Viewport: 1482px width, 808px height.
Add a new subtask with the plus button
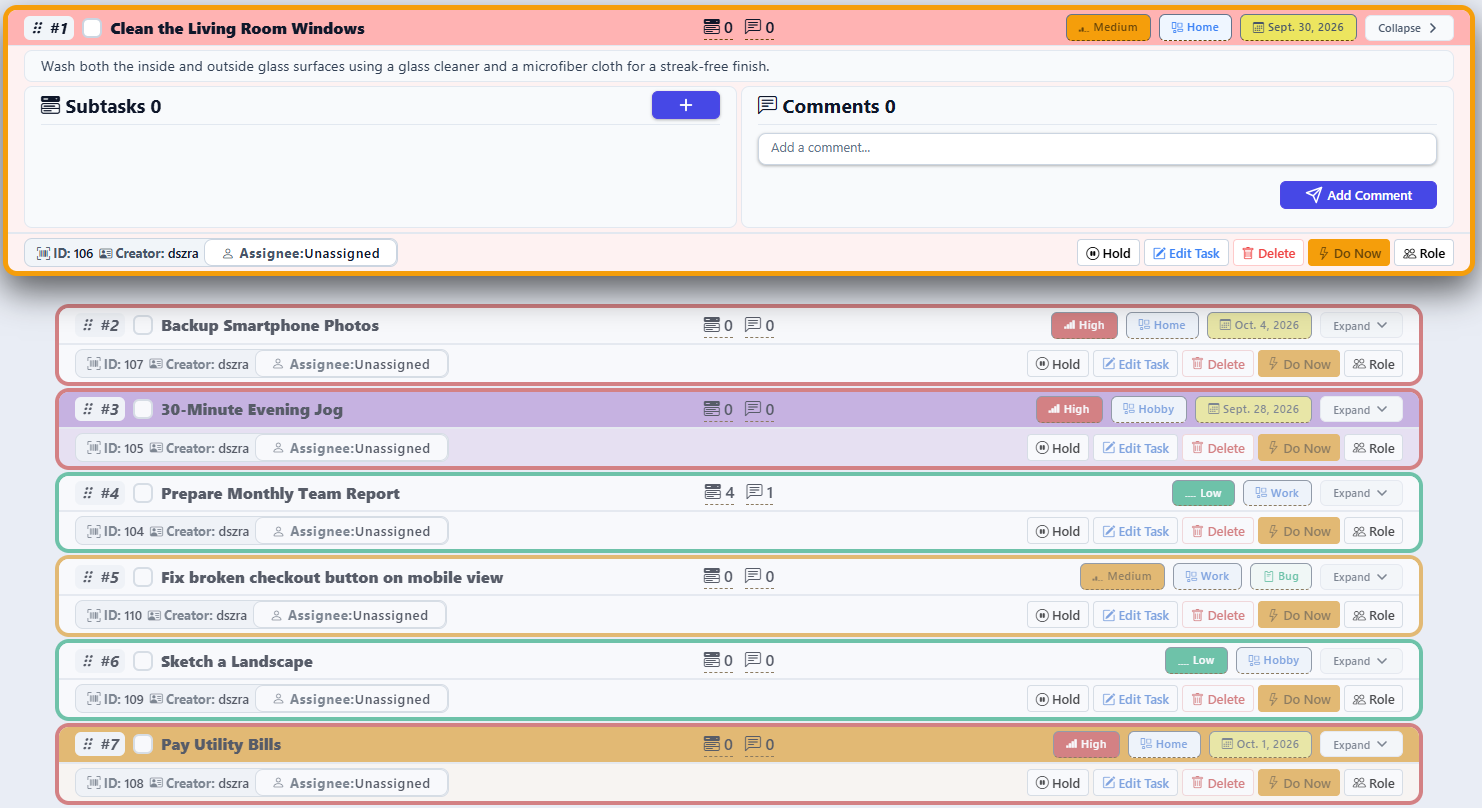click(686, 105)
